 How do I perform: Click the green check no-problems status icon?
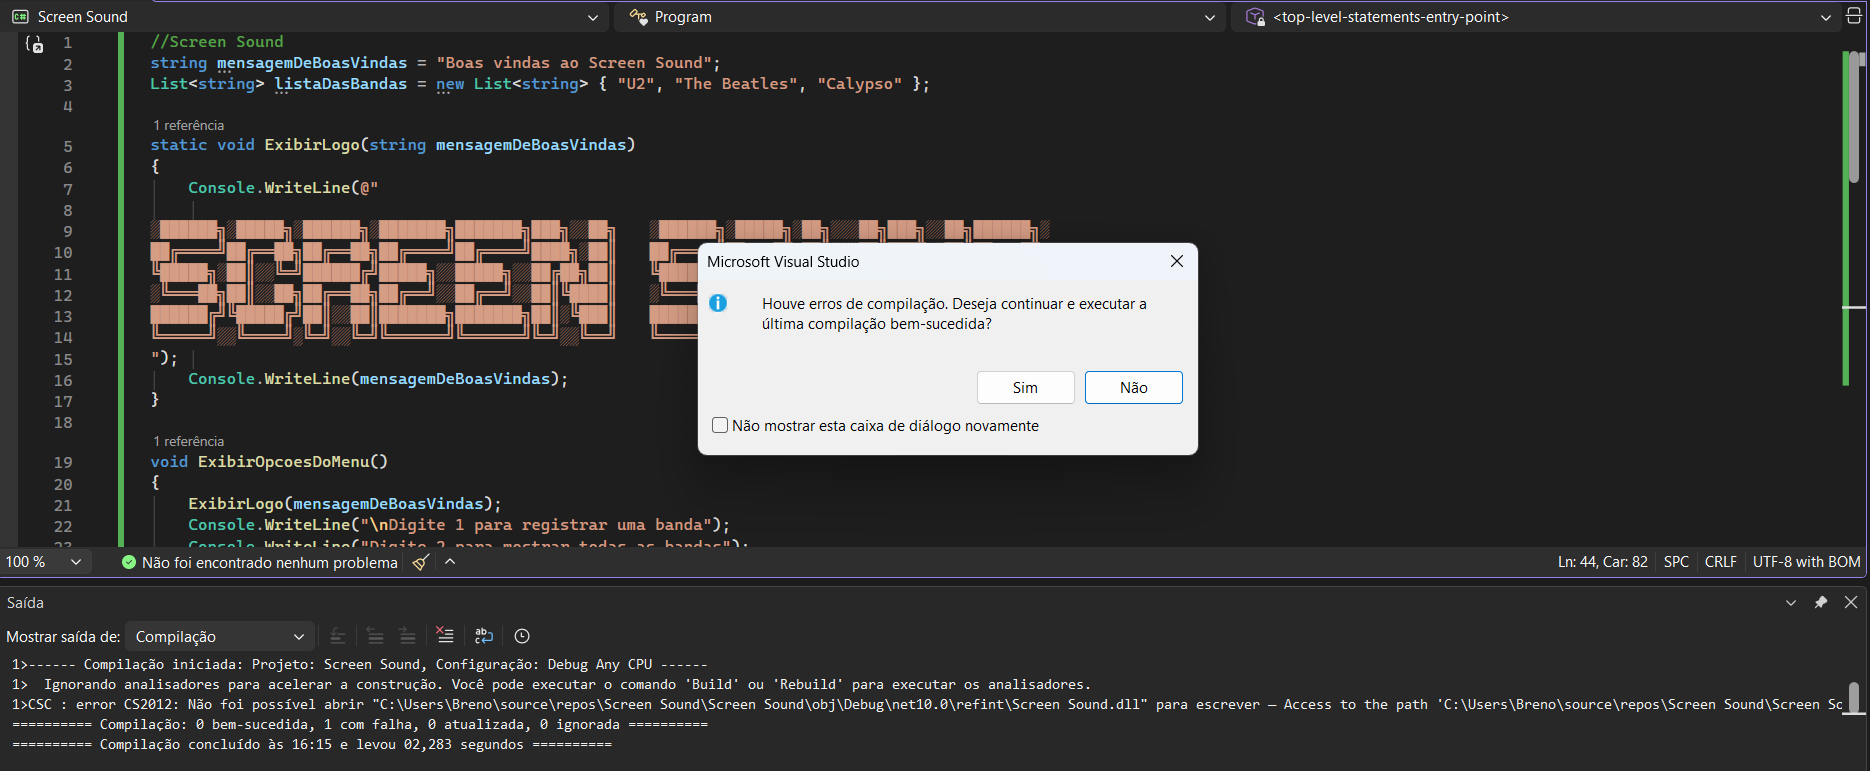[129, 563]
